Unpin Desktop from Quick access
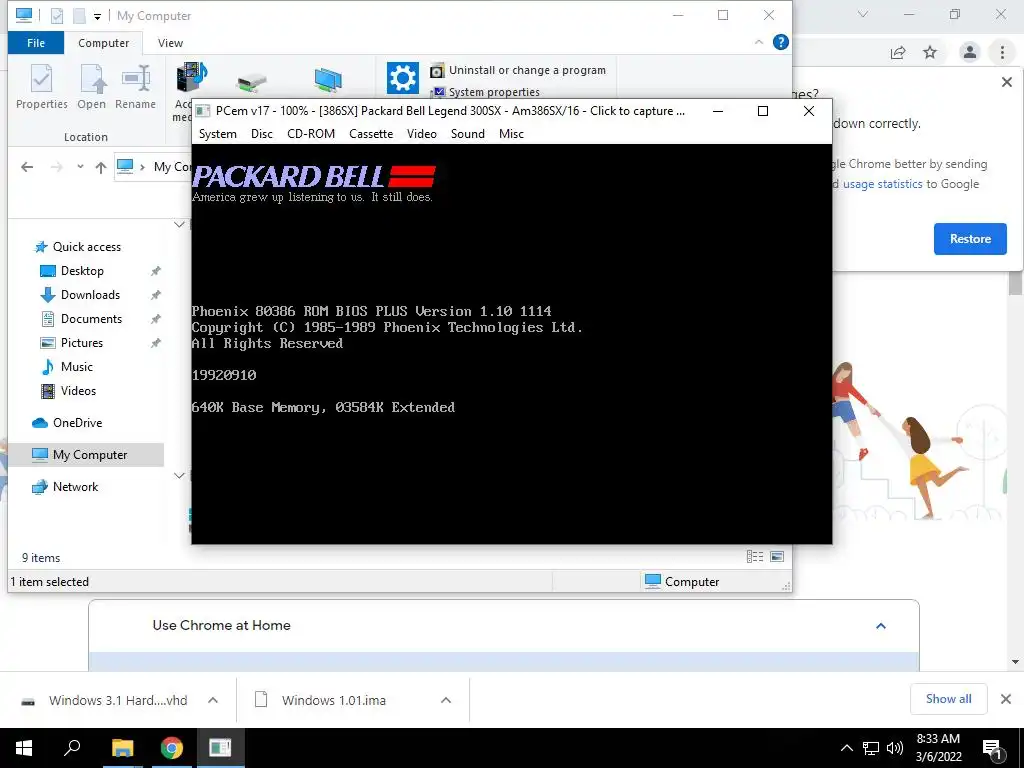 pyautogui.click(x=155, y=271)
